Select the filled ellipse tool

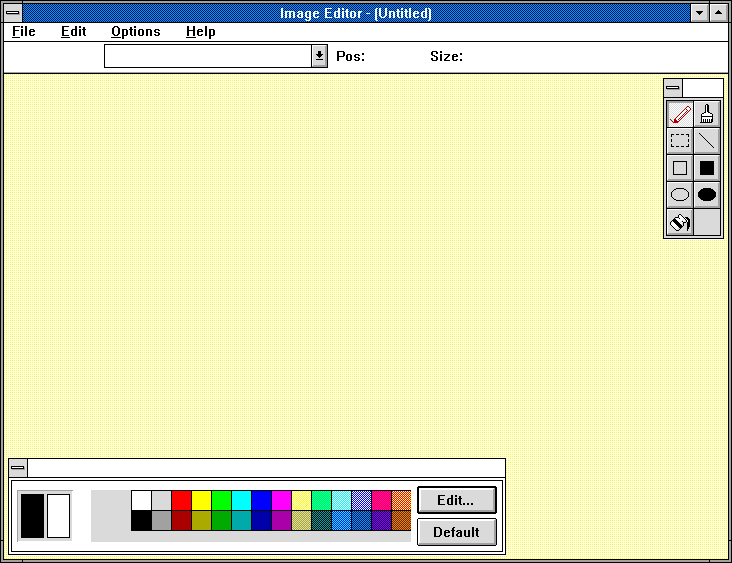(707, 194)
